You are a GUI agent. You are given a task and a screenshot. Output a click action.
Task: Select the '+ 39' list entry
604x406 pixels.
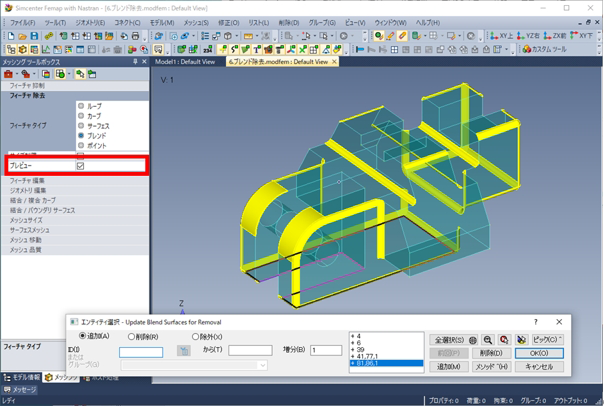coord(386,349)
